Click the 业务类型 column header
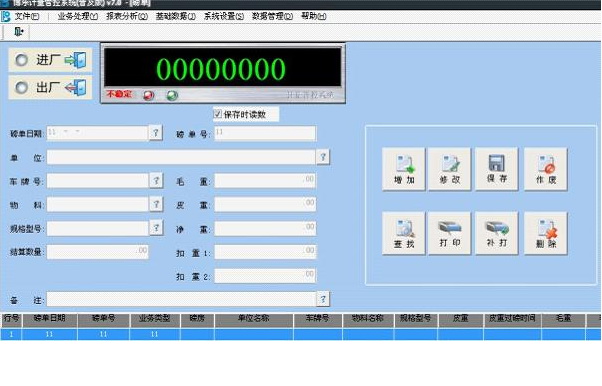The width and height of the screenshot is (602, 386). (155, 319)
